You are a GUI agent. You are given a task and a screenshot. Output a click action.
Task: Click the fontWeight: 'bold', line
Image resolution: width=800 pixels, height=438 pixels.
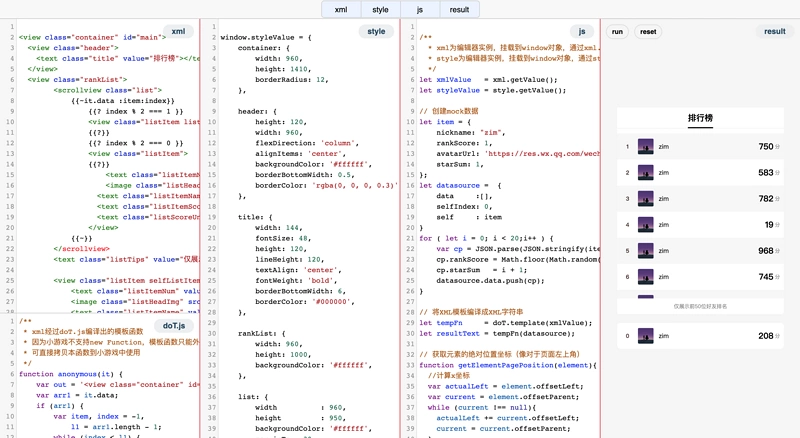tap(296, 281)
